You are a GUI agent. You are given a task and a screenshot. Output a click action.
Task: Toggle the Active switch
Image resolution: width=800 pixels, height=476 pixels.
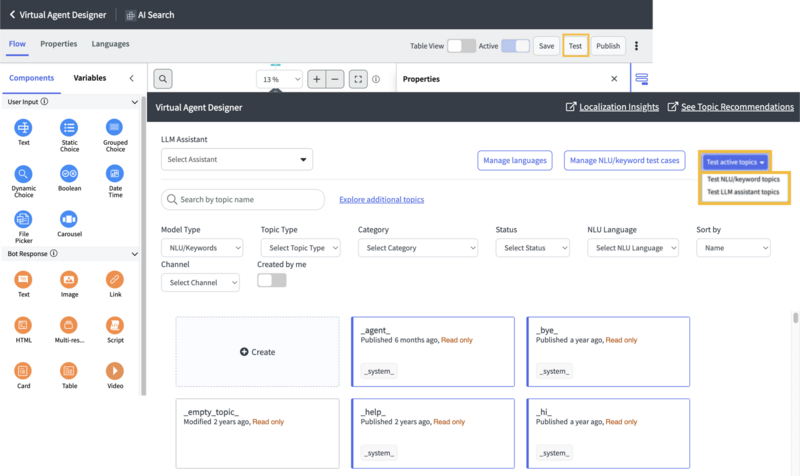point(515,46)
